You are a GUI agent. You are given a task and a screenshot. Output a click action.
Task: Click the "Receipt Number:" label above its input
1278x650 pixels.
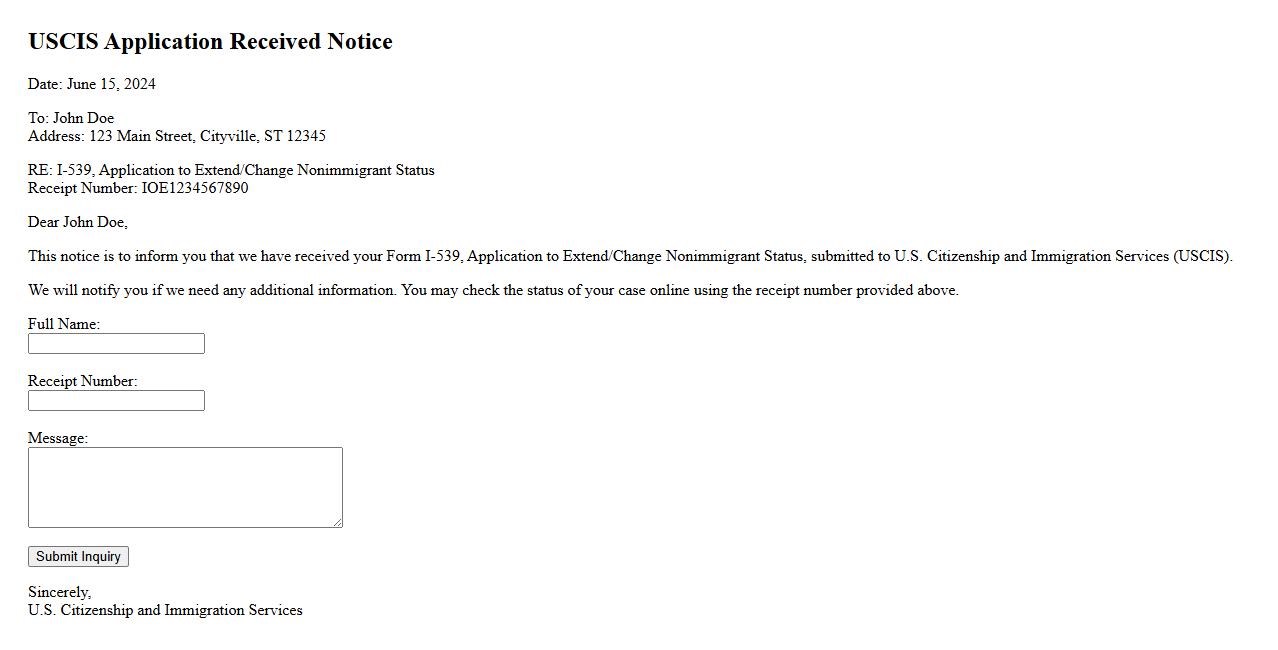pyautogui.click(x=82, y=381)
